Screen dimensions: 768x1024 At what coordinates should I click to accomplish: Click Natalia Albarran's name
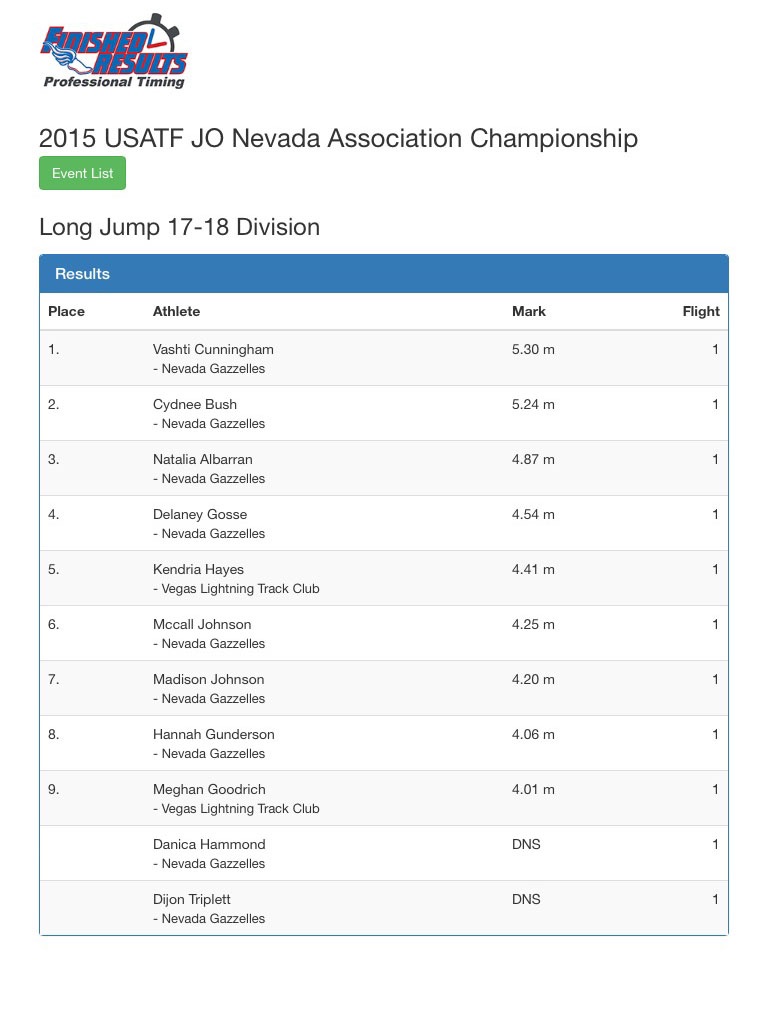click(202, 460)
